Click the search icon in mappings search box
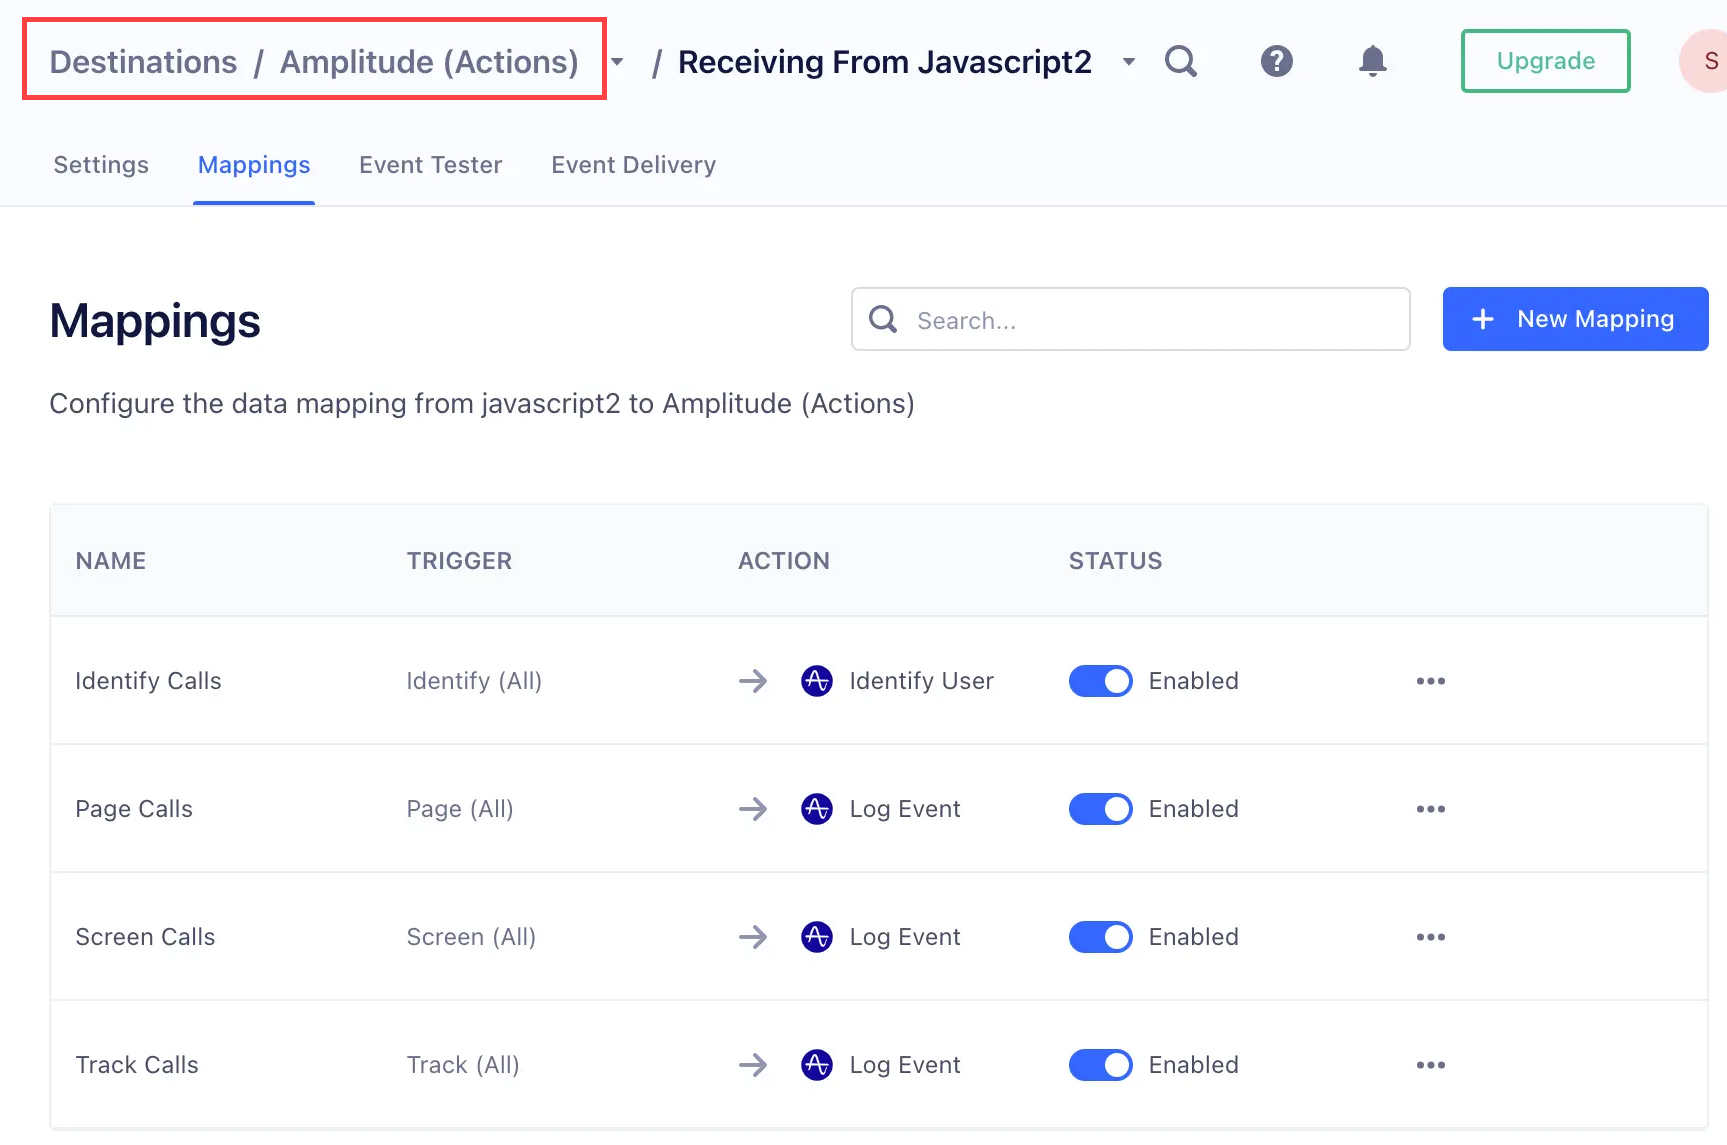The image size is (1727, 1145). pyautogui.click(x=883, y=319)
